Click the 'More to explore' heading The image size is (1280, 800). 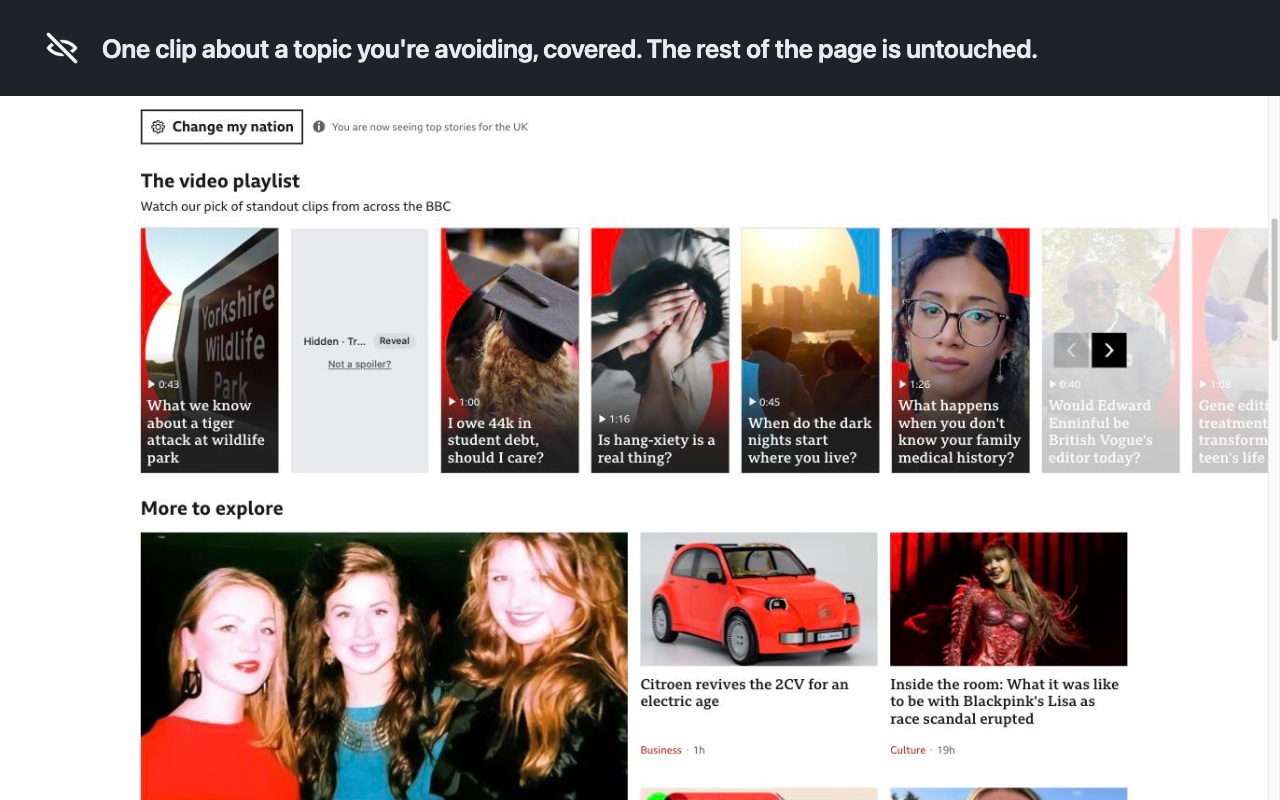pos(212,508)
